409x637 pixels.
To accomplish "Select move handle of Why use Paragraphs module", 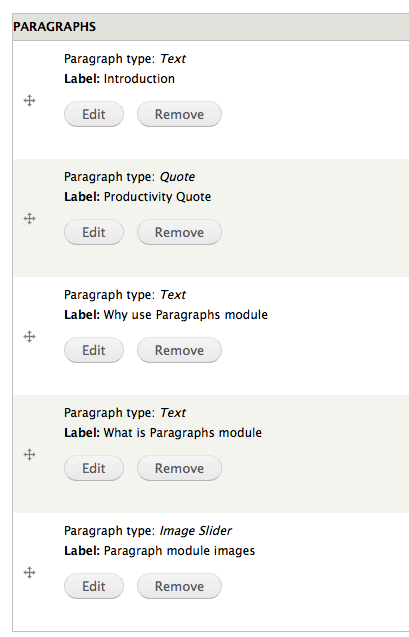I will pyautogui.click(x=29, y=336).
